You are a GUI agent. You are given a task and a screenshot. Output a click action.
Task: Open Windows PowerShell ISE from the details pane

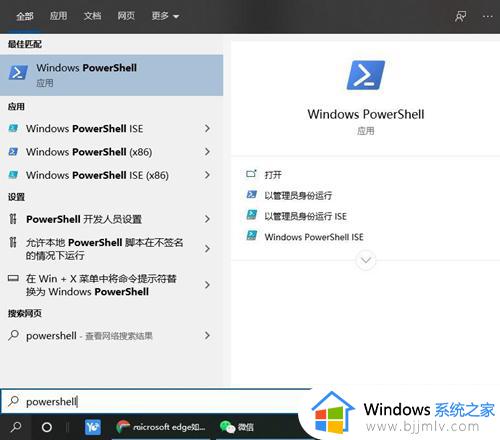point(314,237)
